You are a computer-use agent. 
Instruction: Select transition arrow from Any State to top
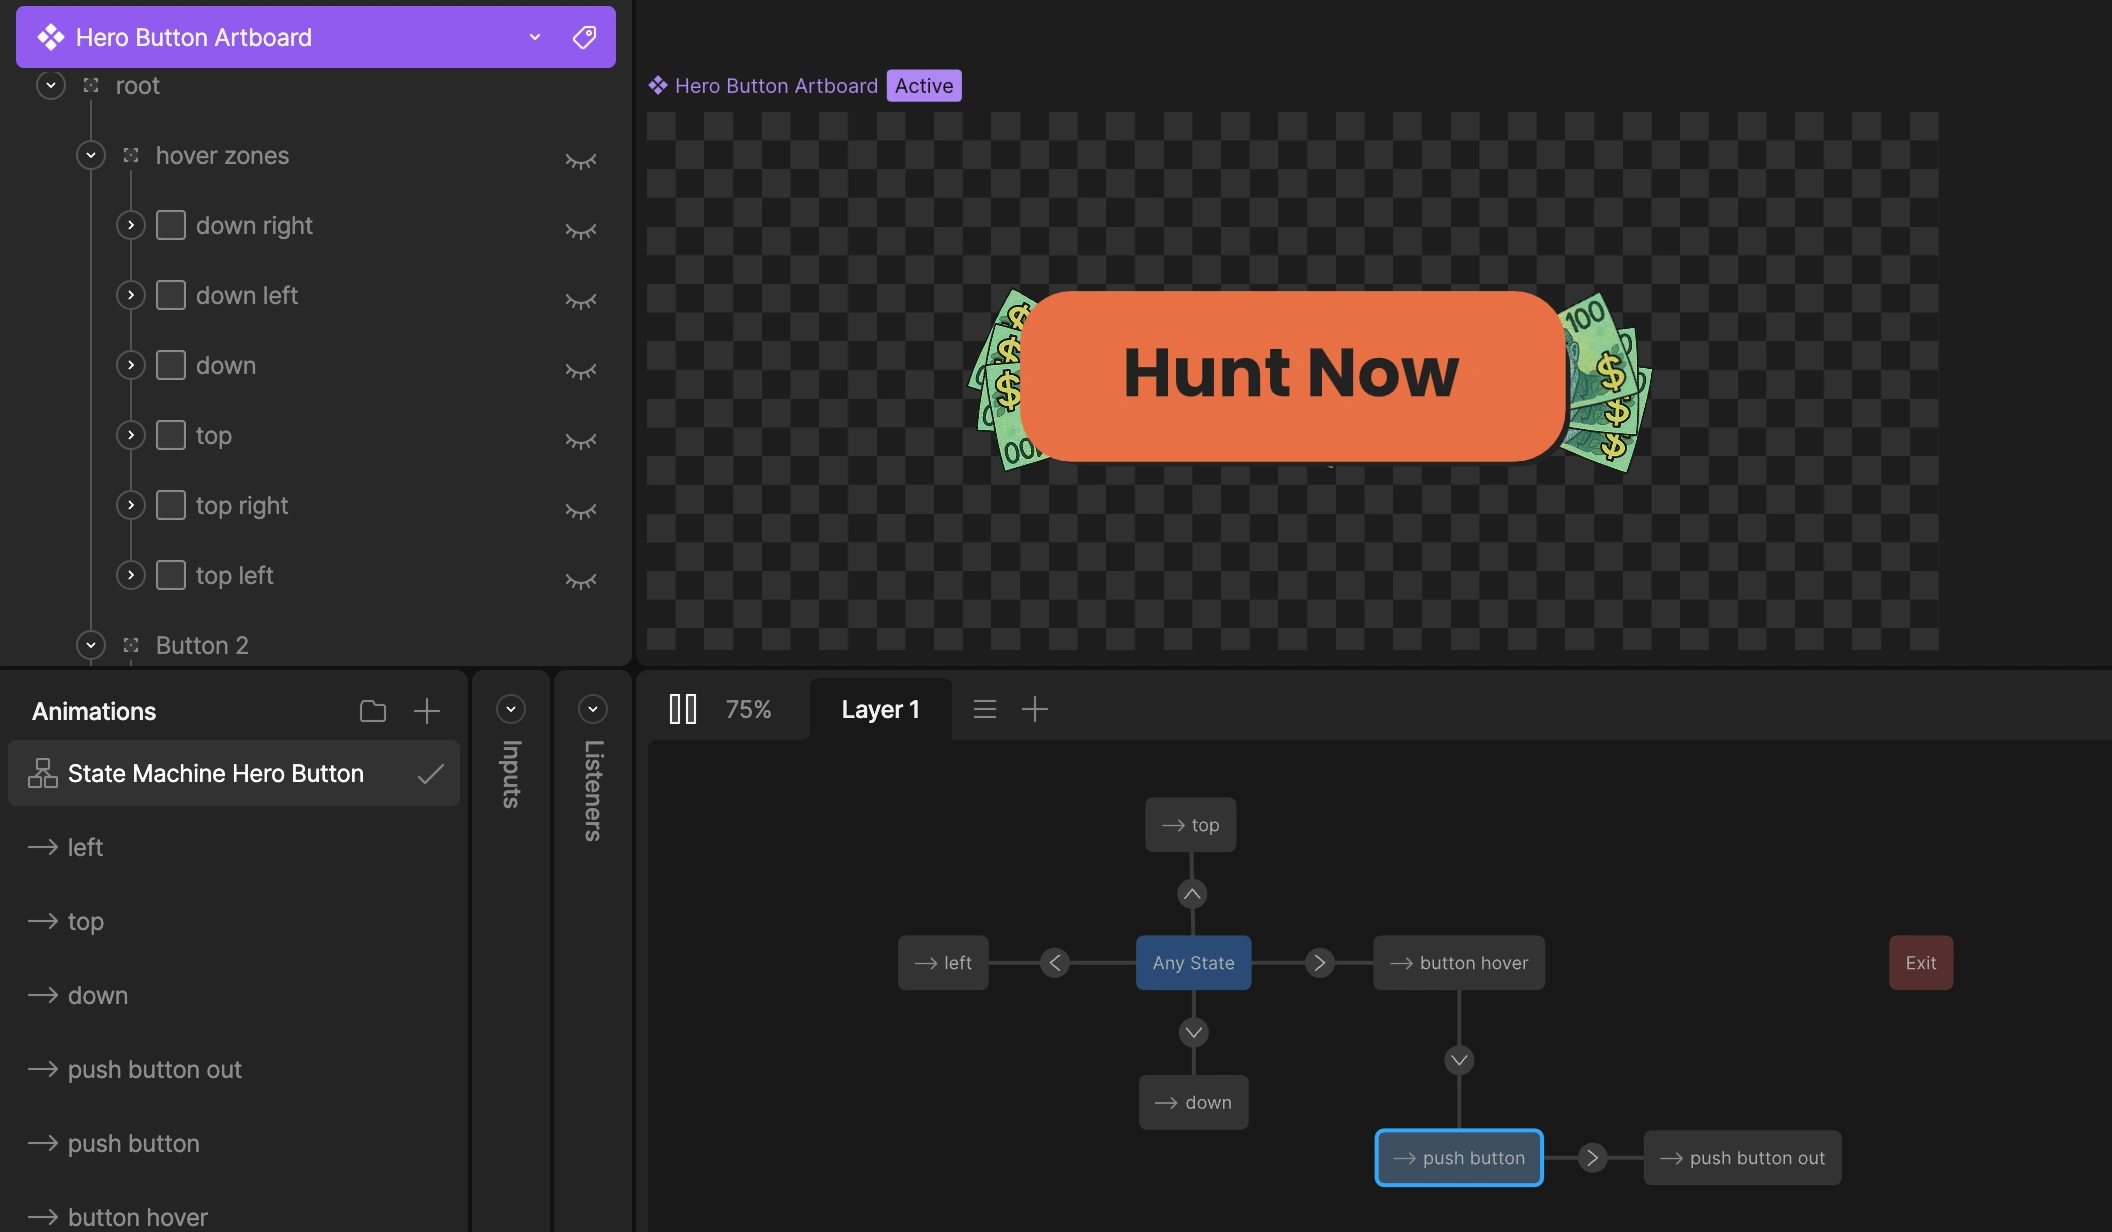[1192, 894]
